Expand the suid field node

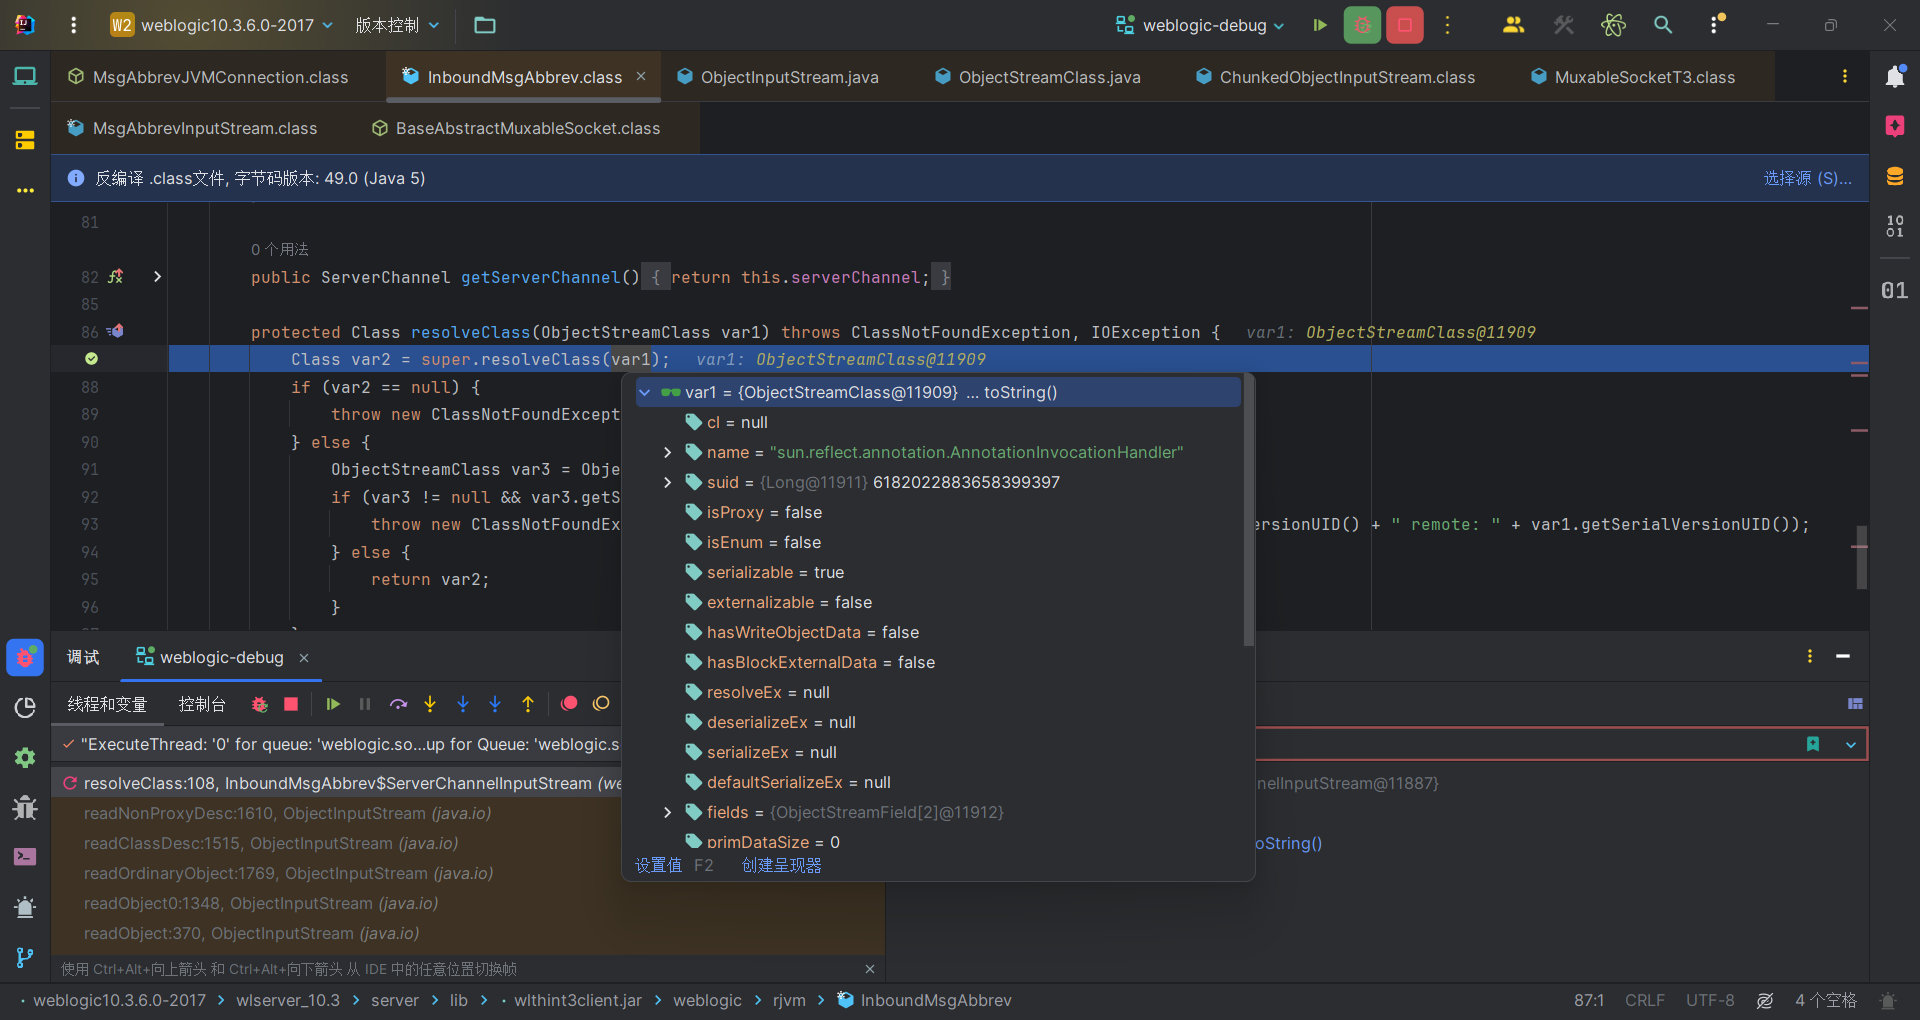668,482
